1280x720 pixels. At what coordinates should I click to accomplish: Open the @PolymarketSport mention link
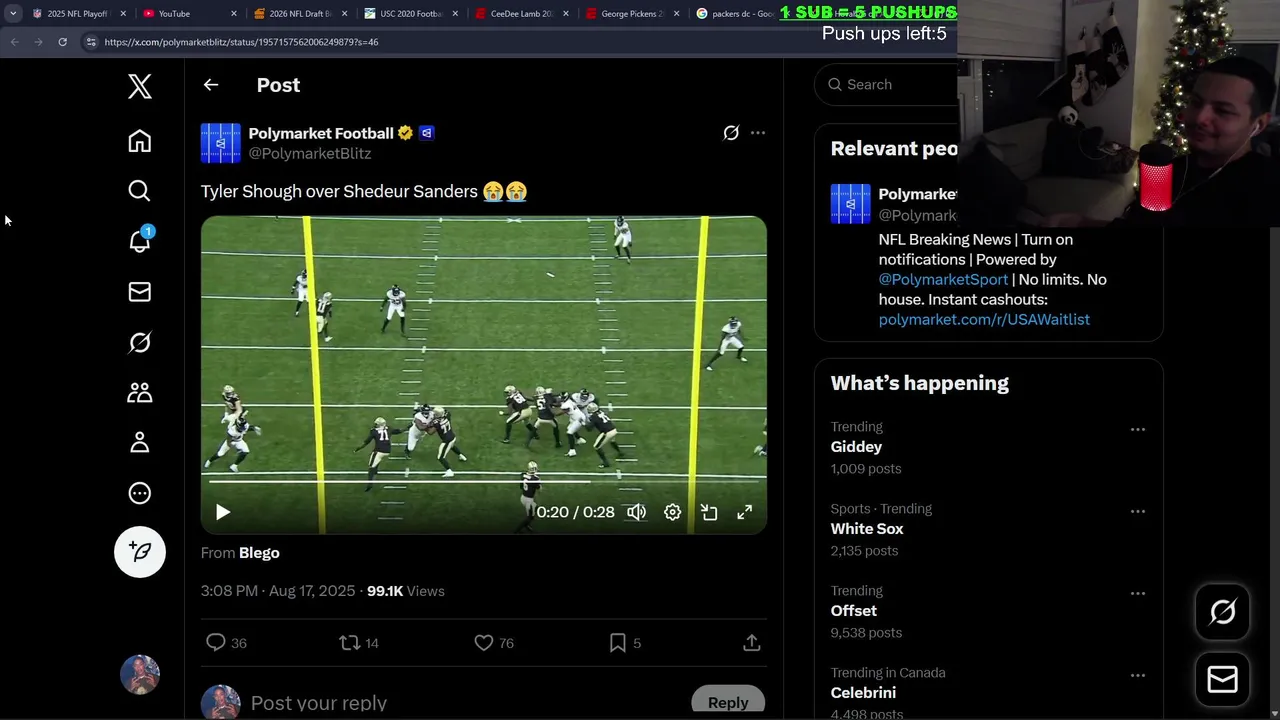point(943,279)
